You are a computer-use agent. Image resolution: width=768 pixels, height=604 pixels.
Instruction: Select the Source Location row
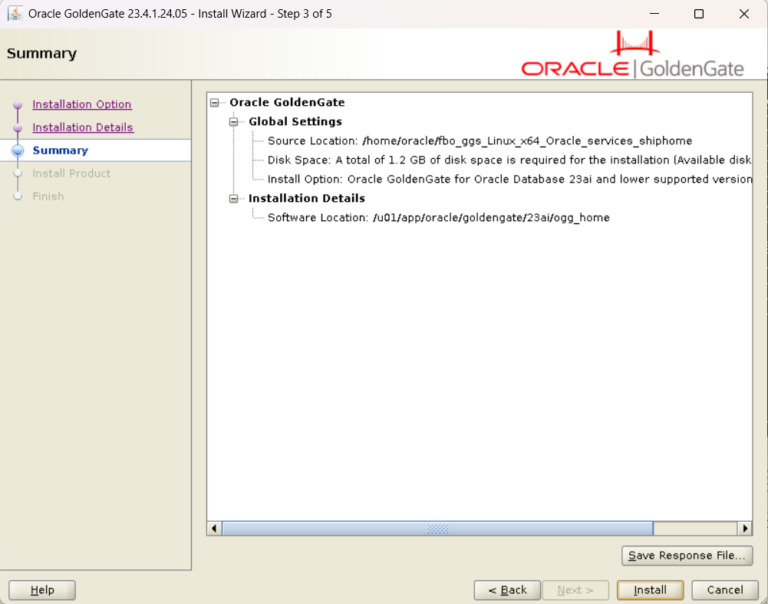point(480,141)
